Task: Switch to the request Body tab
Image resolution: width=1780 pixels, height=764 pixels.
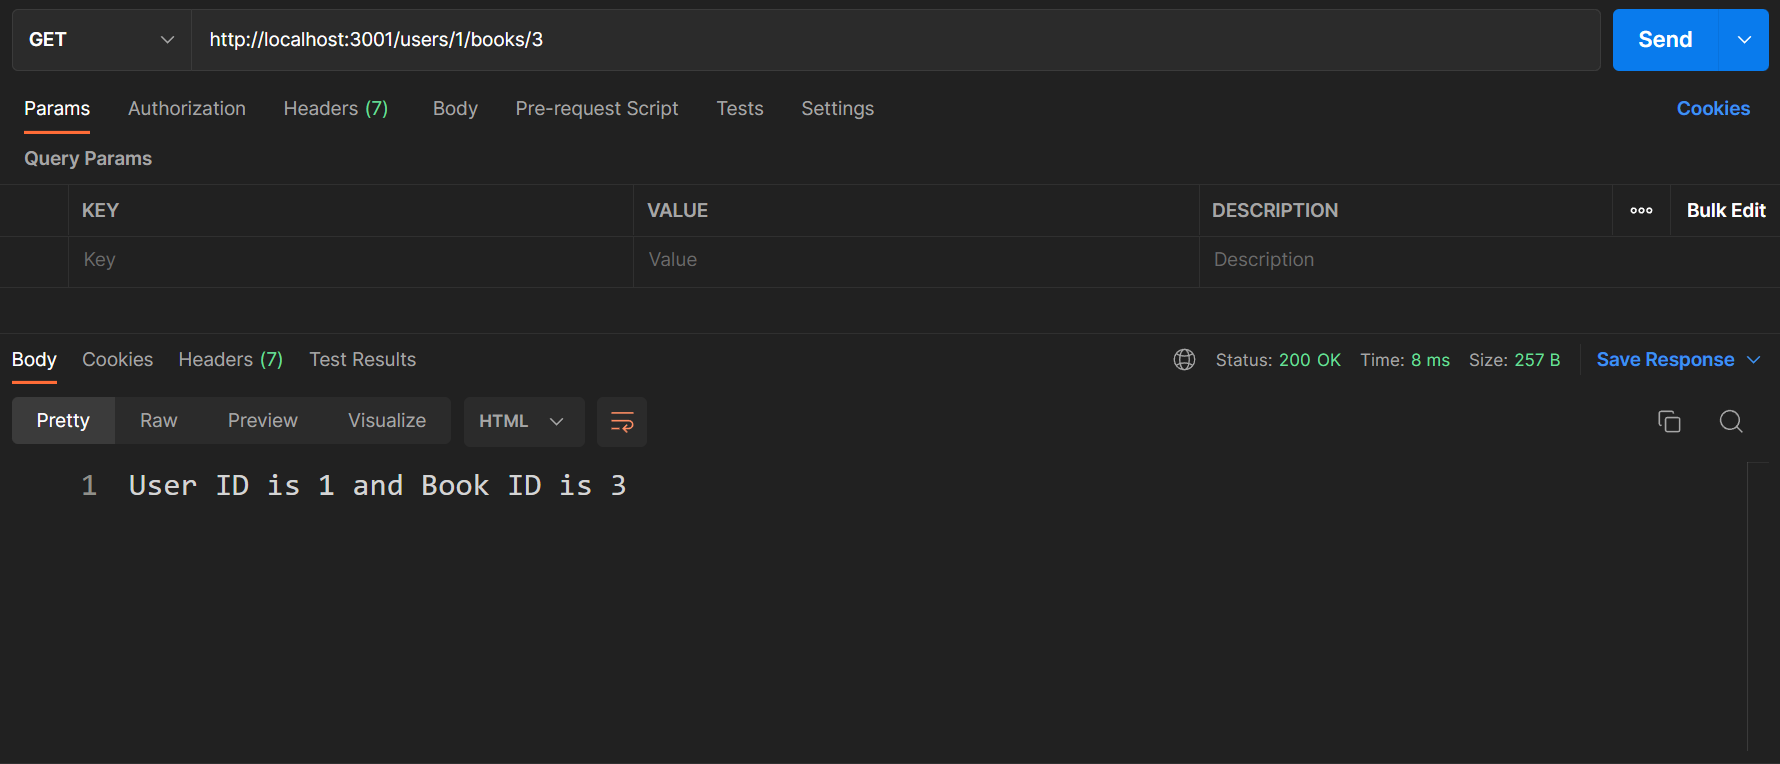Action: pos(455,108)
